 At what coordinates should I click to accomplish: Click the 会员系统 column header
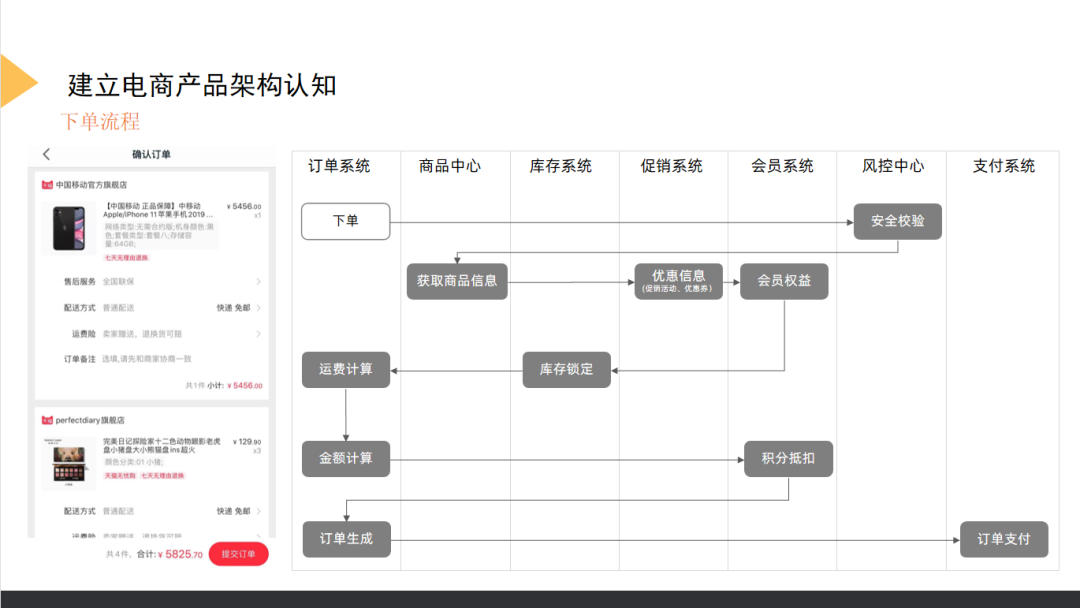(x=782, y=166)
